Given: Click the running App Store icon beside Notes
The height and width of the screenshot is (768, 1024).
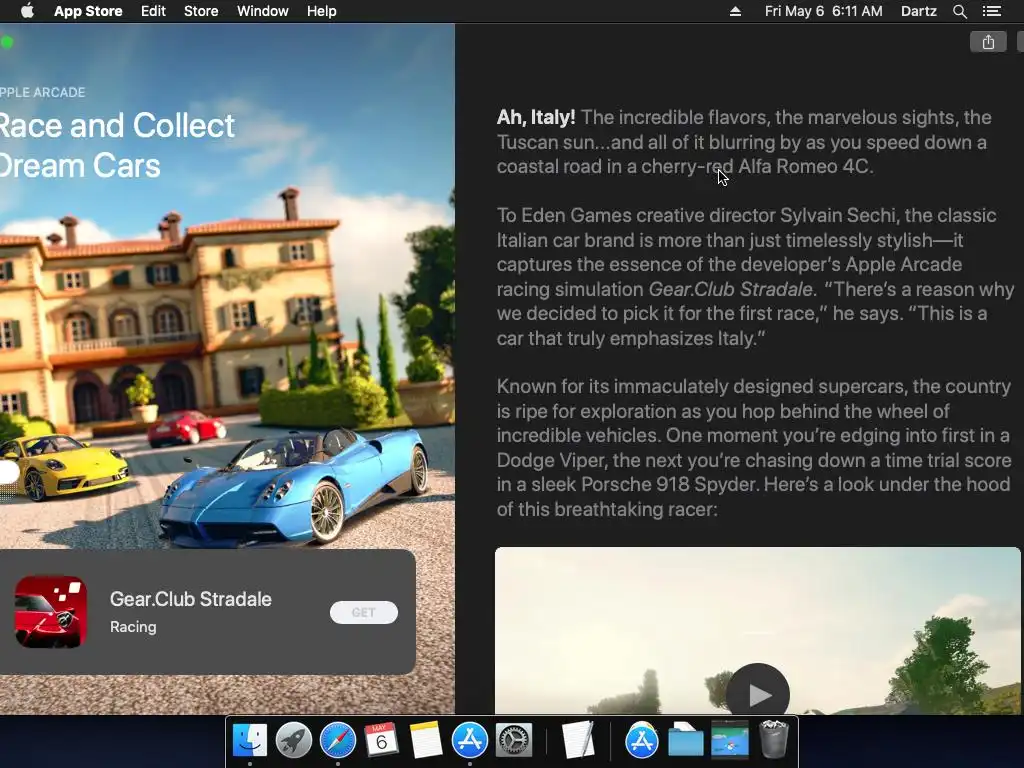Looking at the screenshot, I should pyautogui.click(x=470, y=740).
